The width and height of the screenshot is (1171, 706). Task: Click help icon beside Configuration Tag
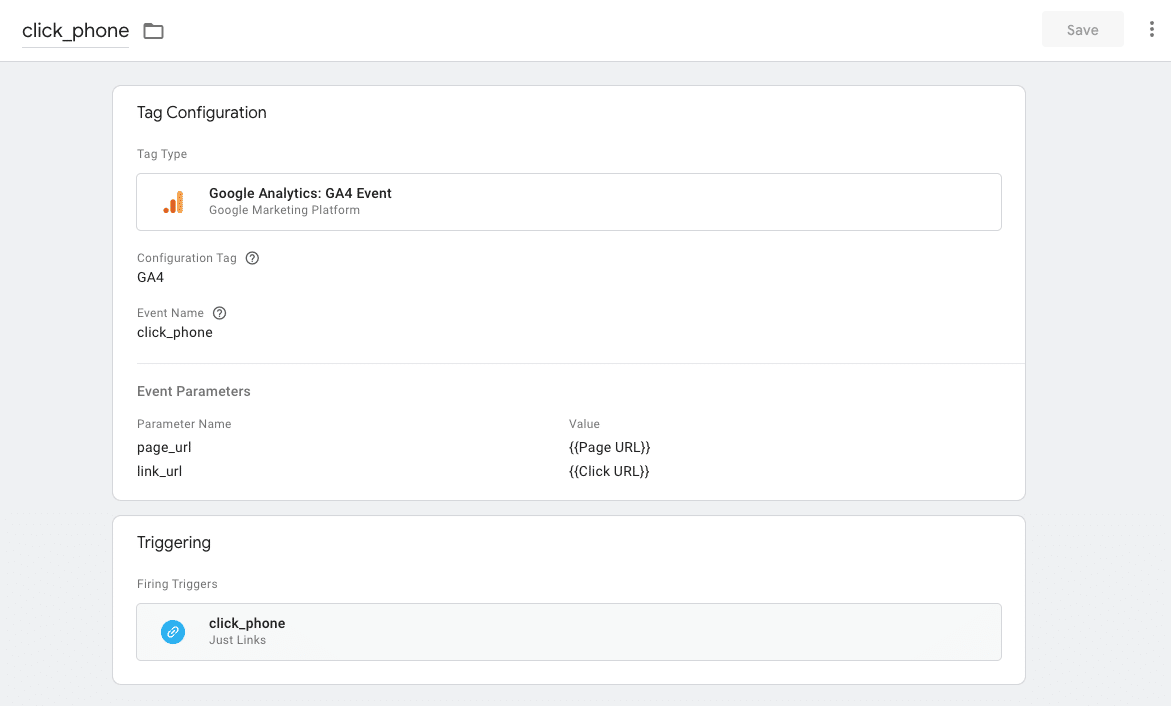(252, 258)
